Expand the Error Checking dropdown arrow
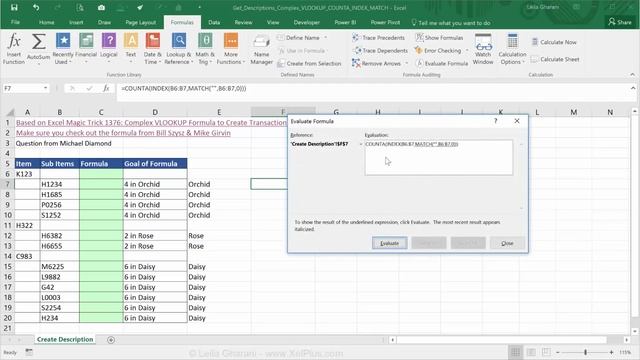 click(467, 51)
